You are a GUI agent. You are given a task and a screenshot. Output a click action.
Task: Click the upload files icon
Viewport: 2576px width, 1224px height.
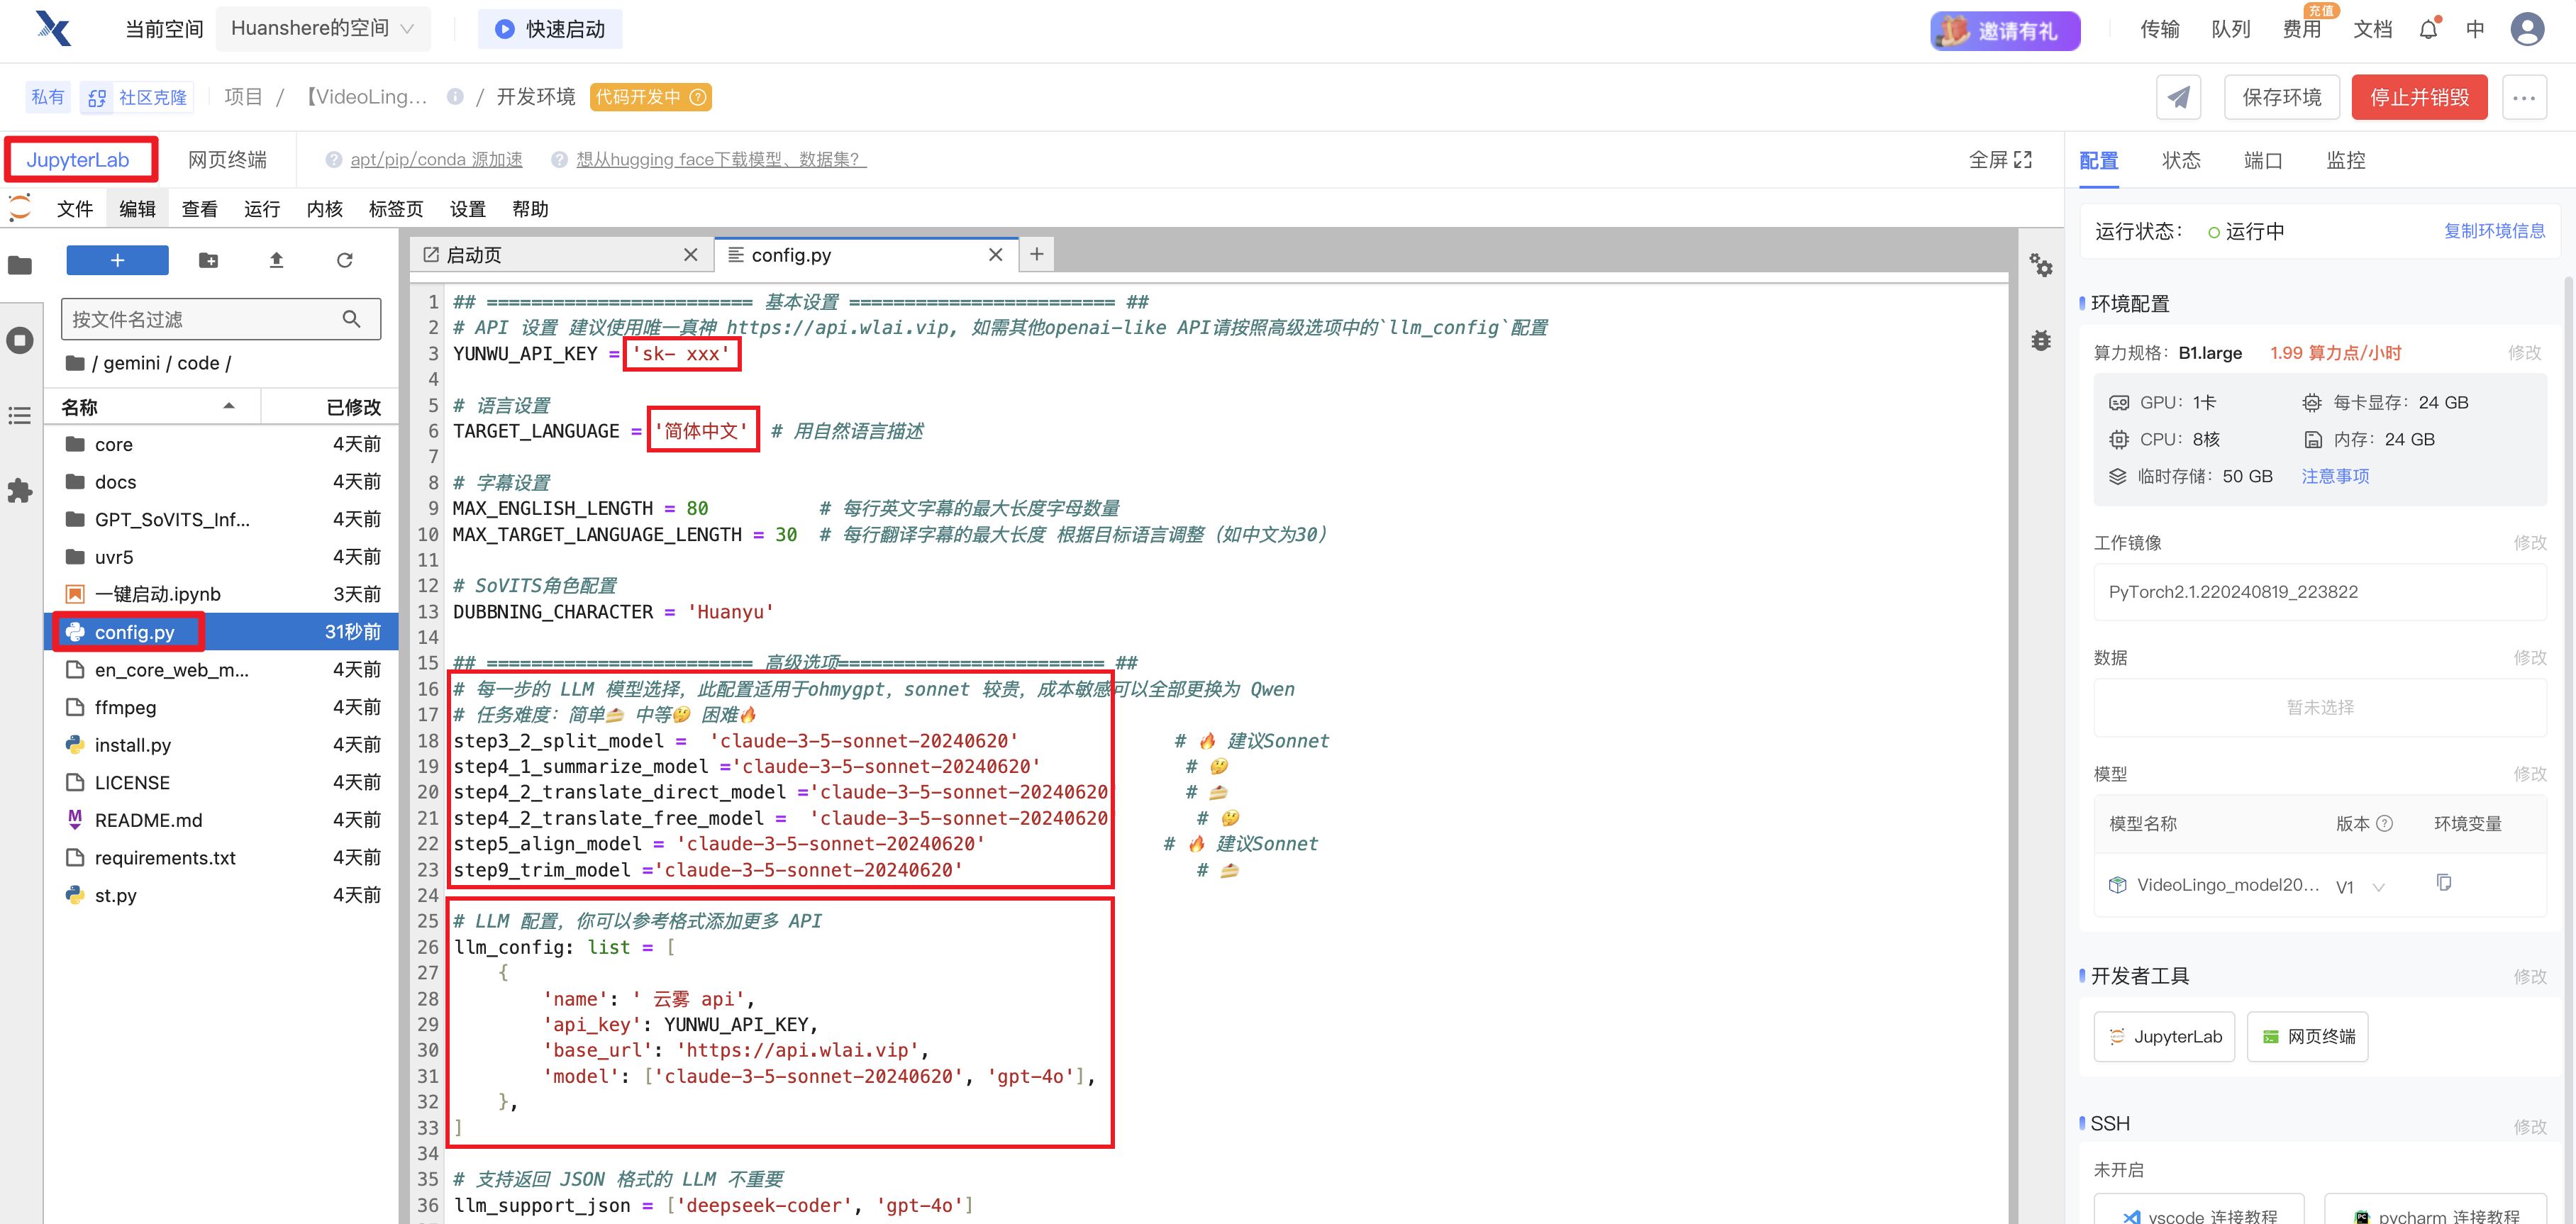click(276, 260)
